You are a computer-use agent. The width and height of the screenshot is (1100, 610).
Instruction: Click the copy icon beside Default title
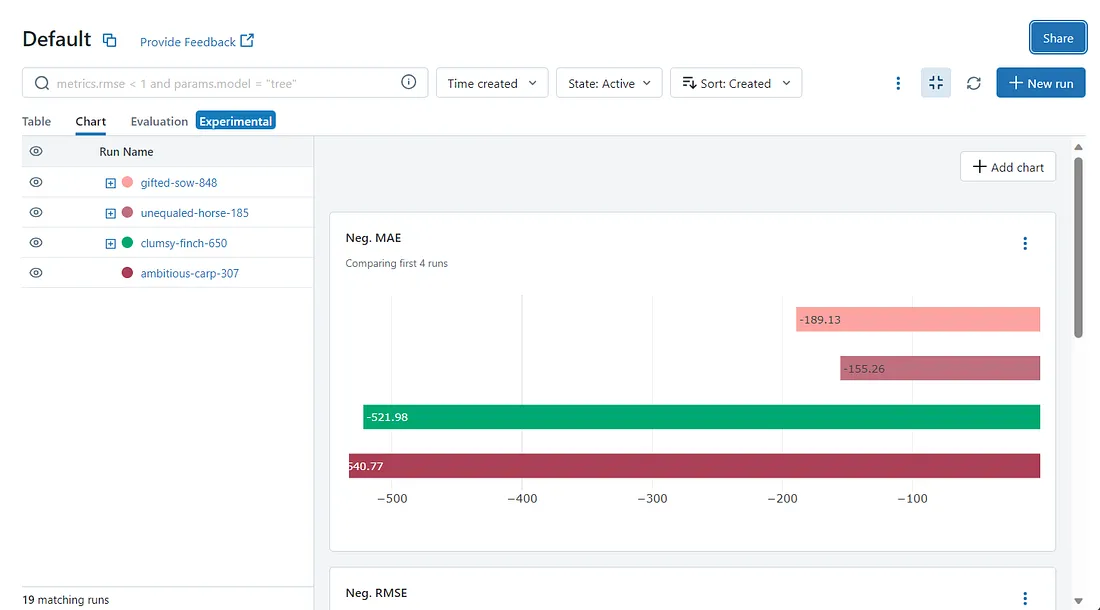pos(110,41)
